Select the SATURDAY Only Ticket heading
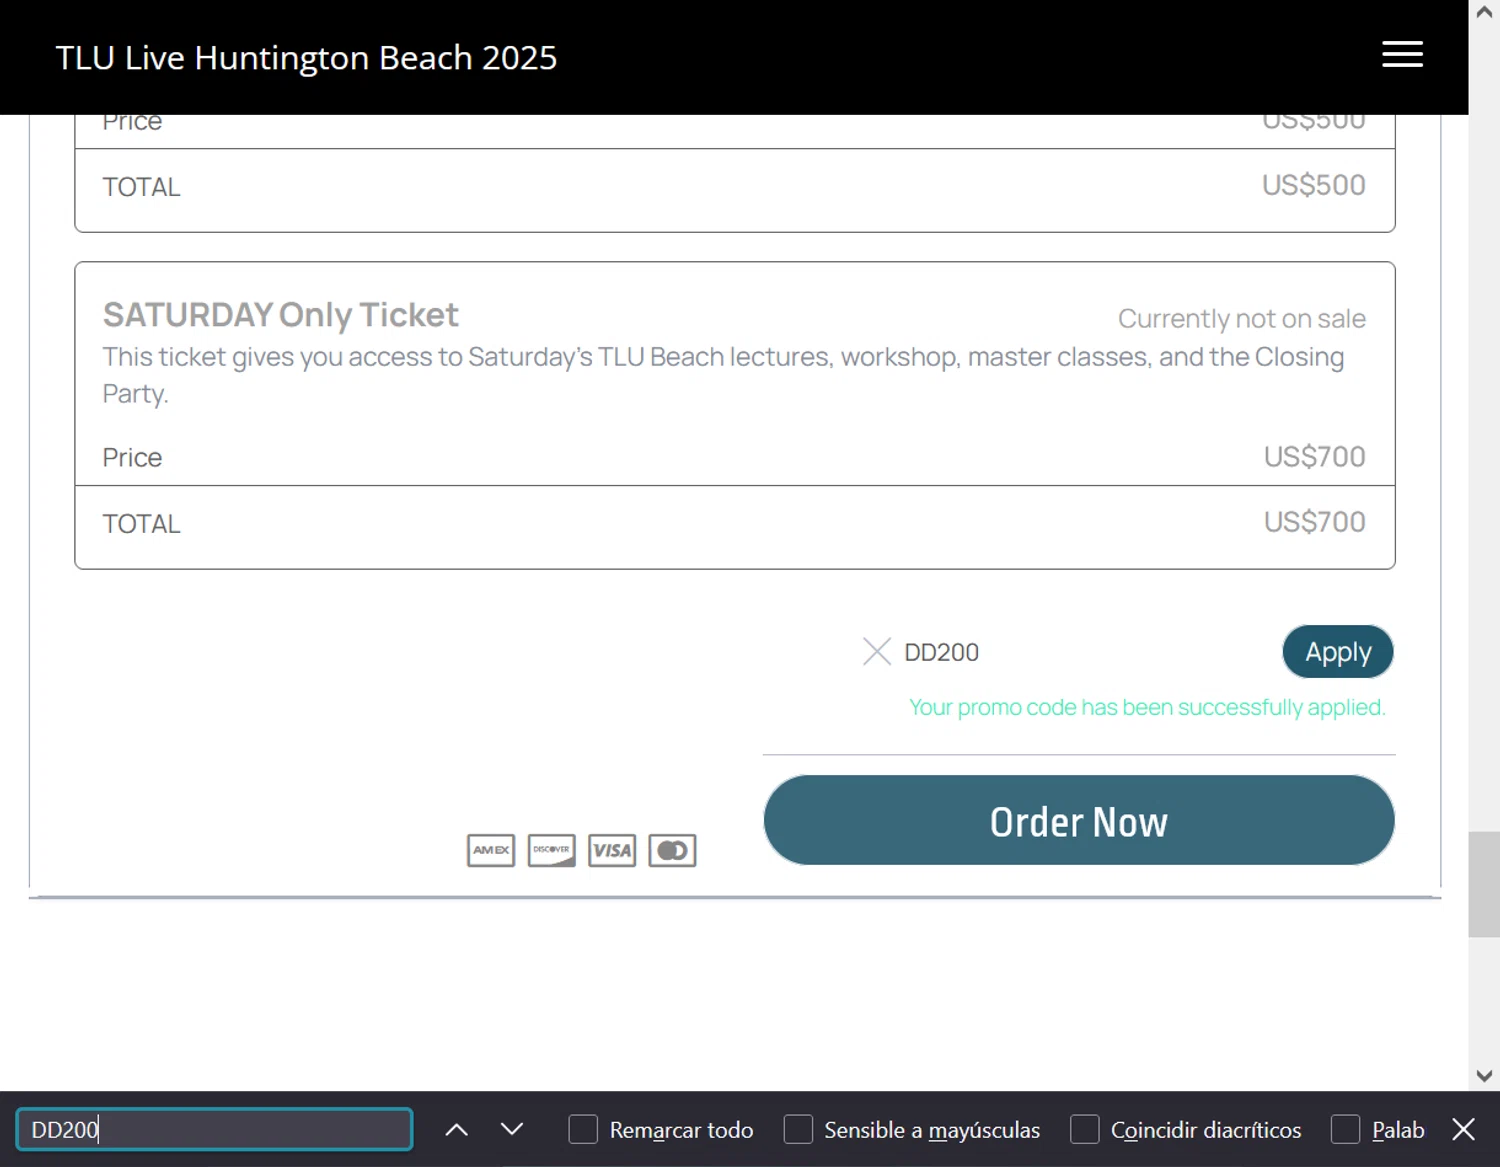 point(281,315)
